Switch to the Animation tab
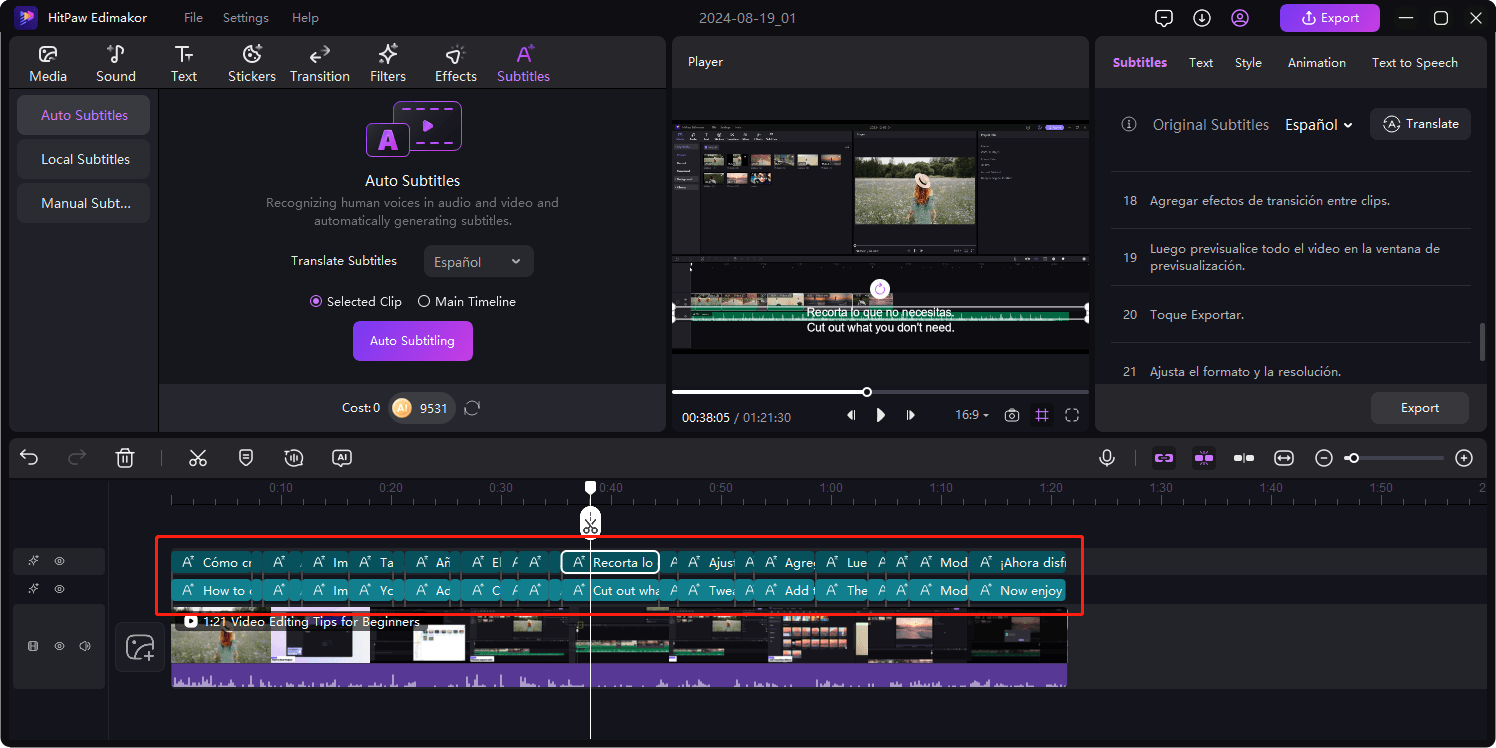The image size is (1496, 748). tap(1316, 62)
